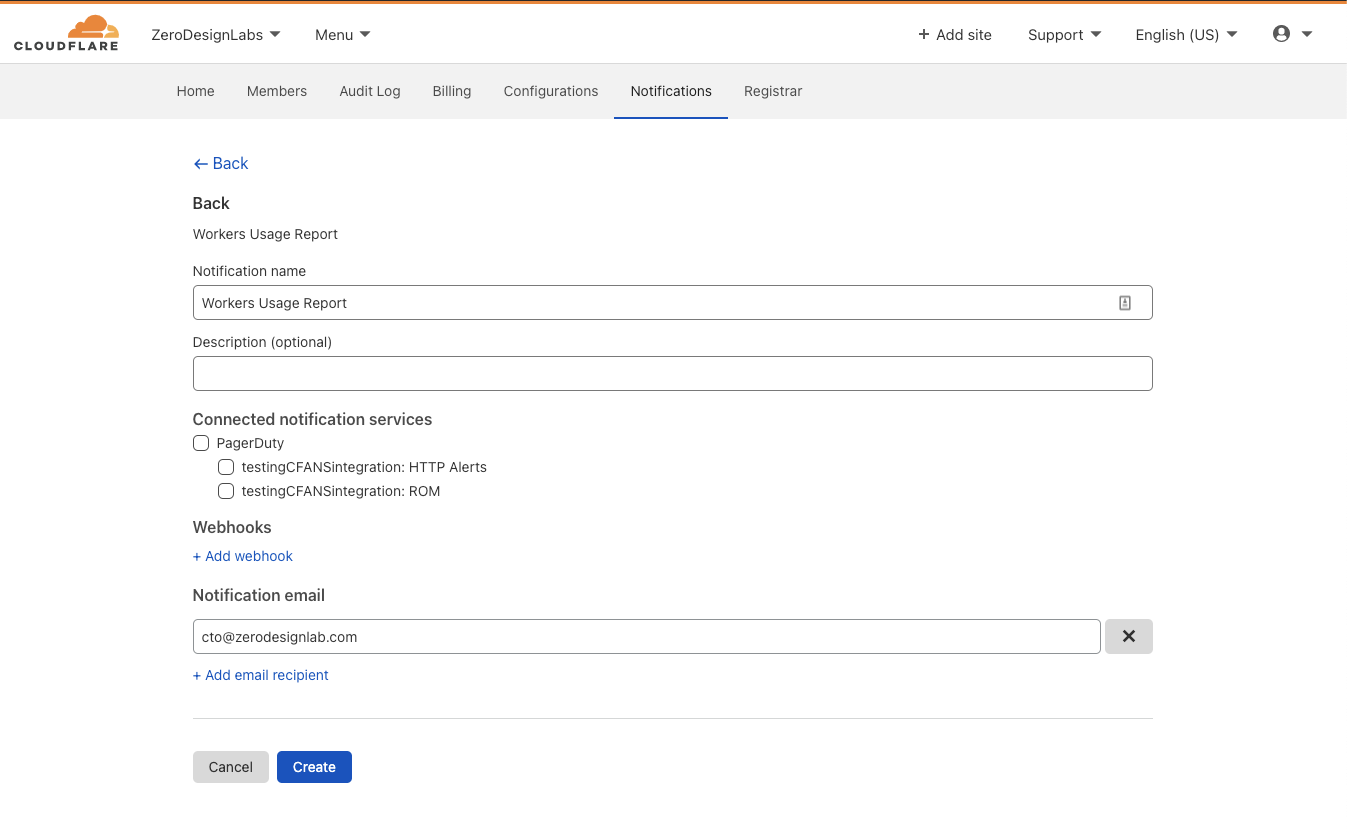Switch to the Members tab
This screenshot has height=833, width=1347.
tap(277, 91)
